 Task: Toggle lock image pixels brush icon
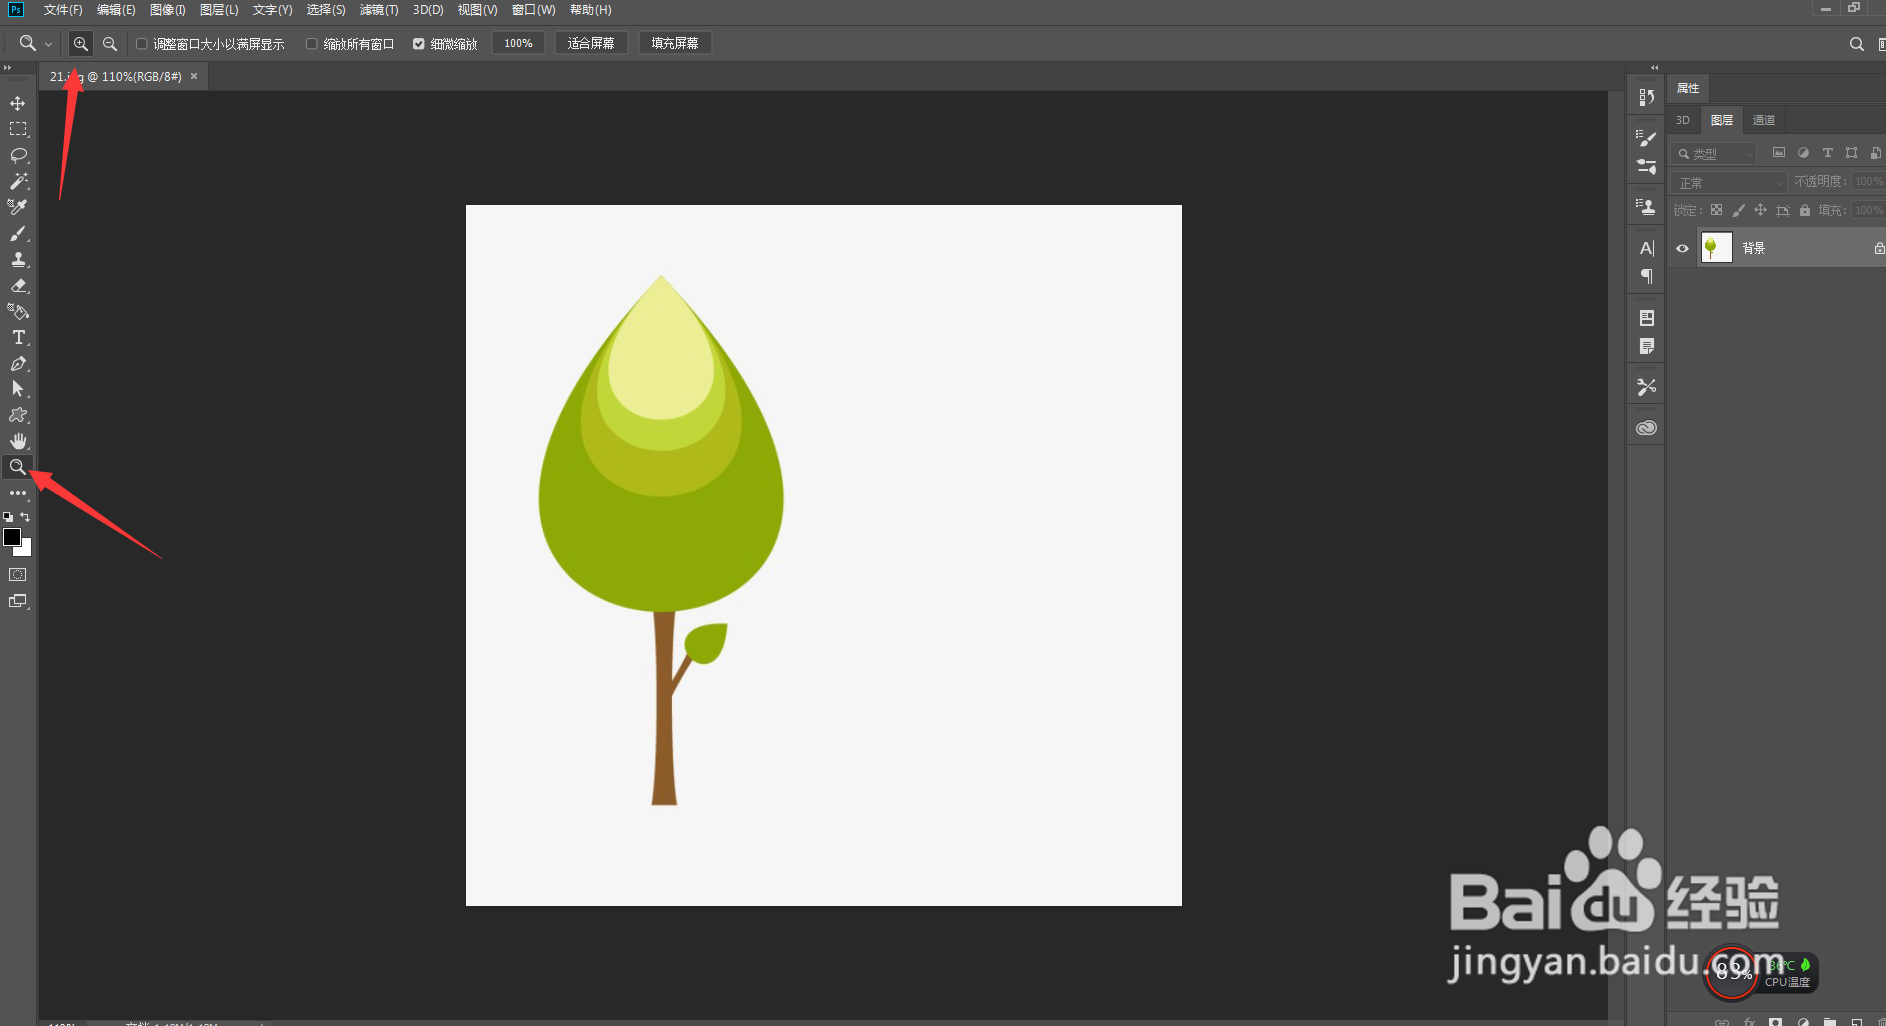pos(1739,210)
